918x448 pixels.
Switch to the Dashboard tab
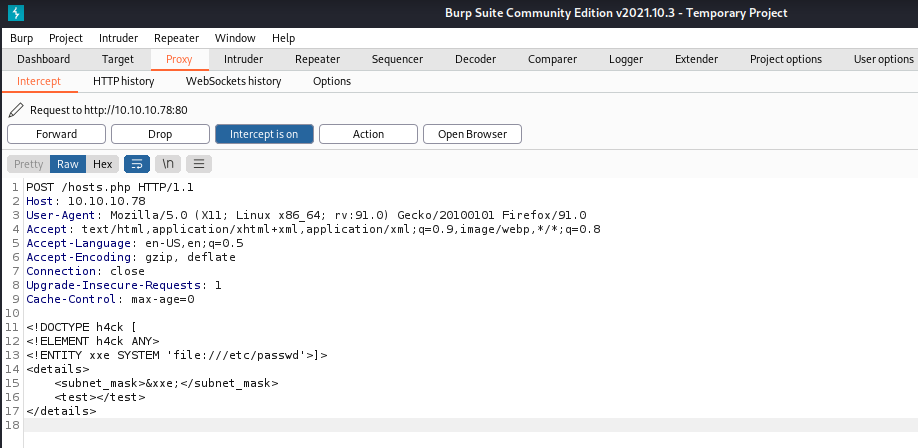[x=43, y=59]
